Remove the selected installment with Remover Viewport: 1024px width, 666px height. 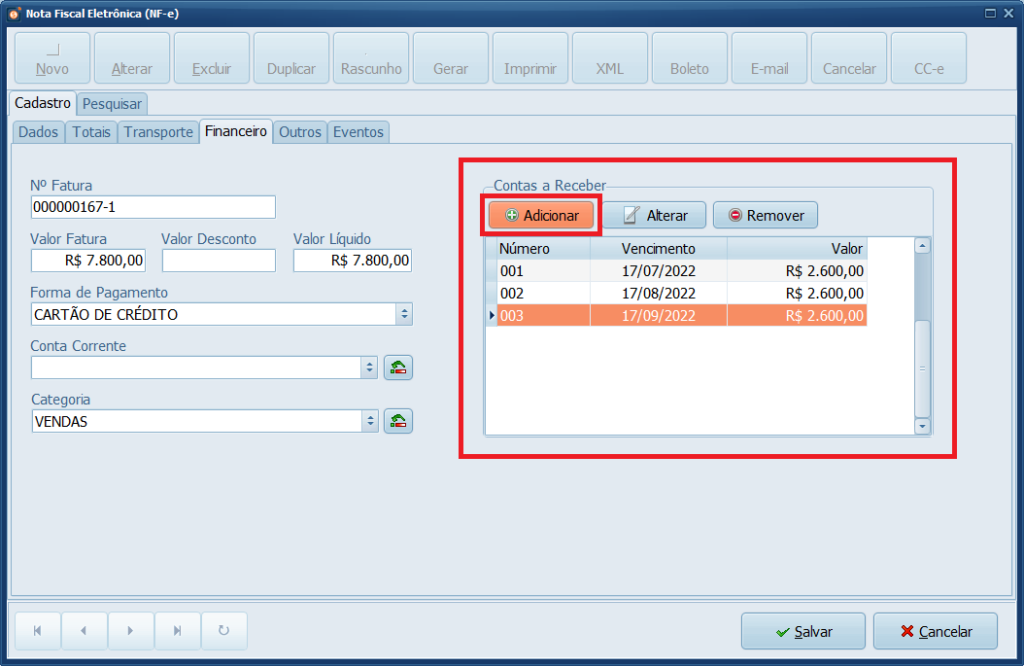tap(765, 215)
